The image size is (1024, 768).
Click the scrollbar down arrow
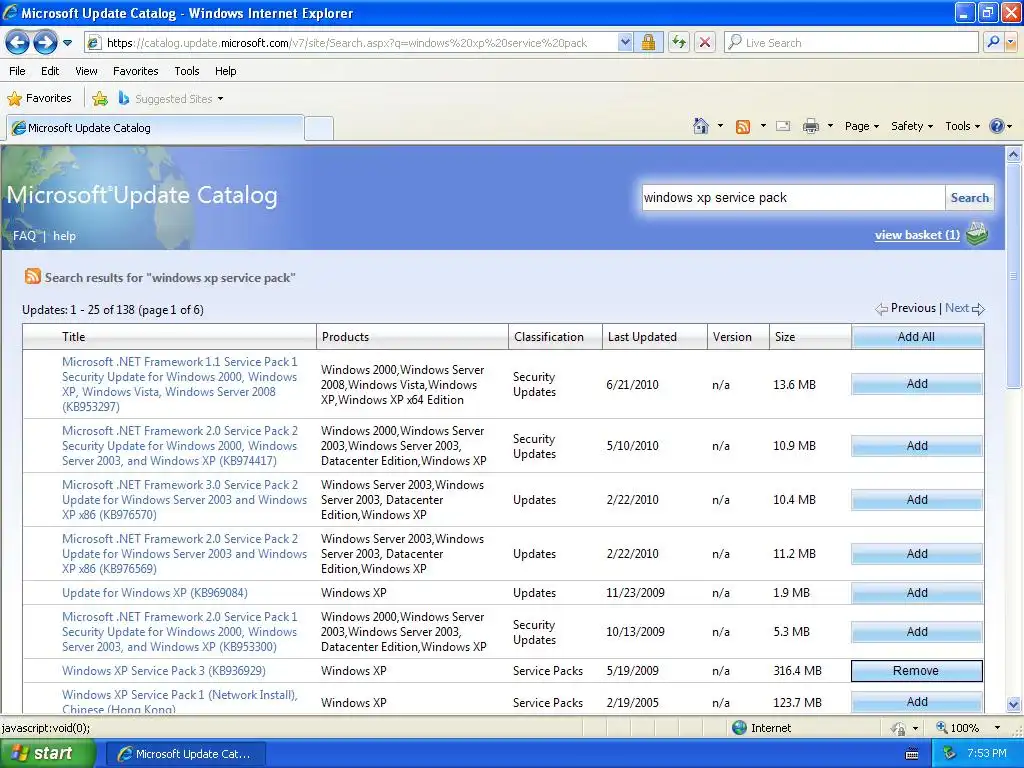coord(1014,704)
